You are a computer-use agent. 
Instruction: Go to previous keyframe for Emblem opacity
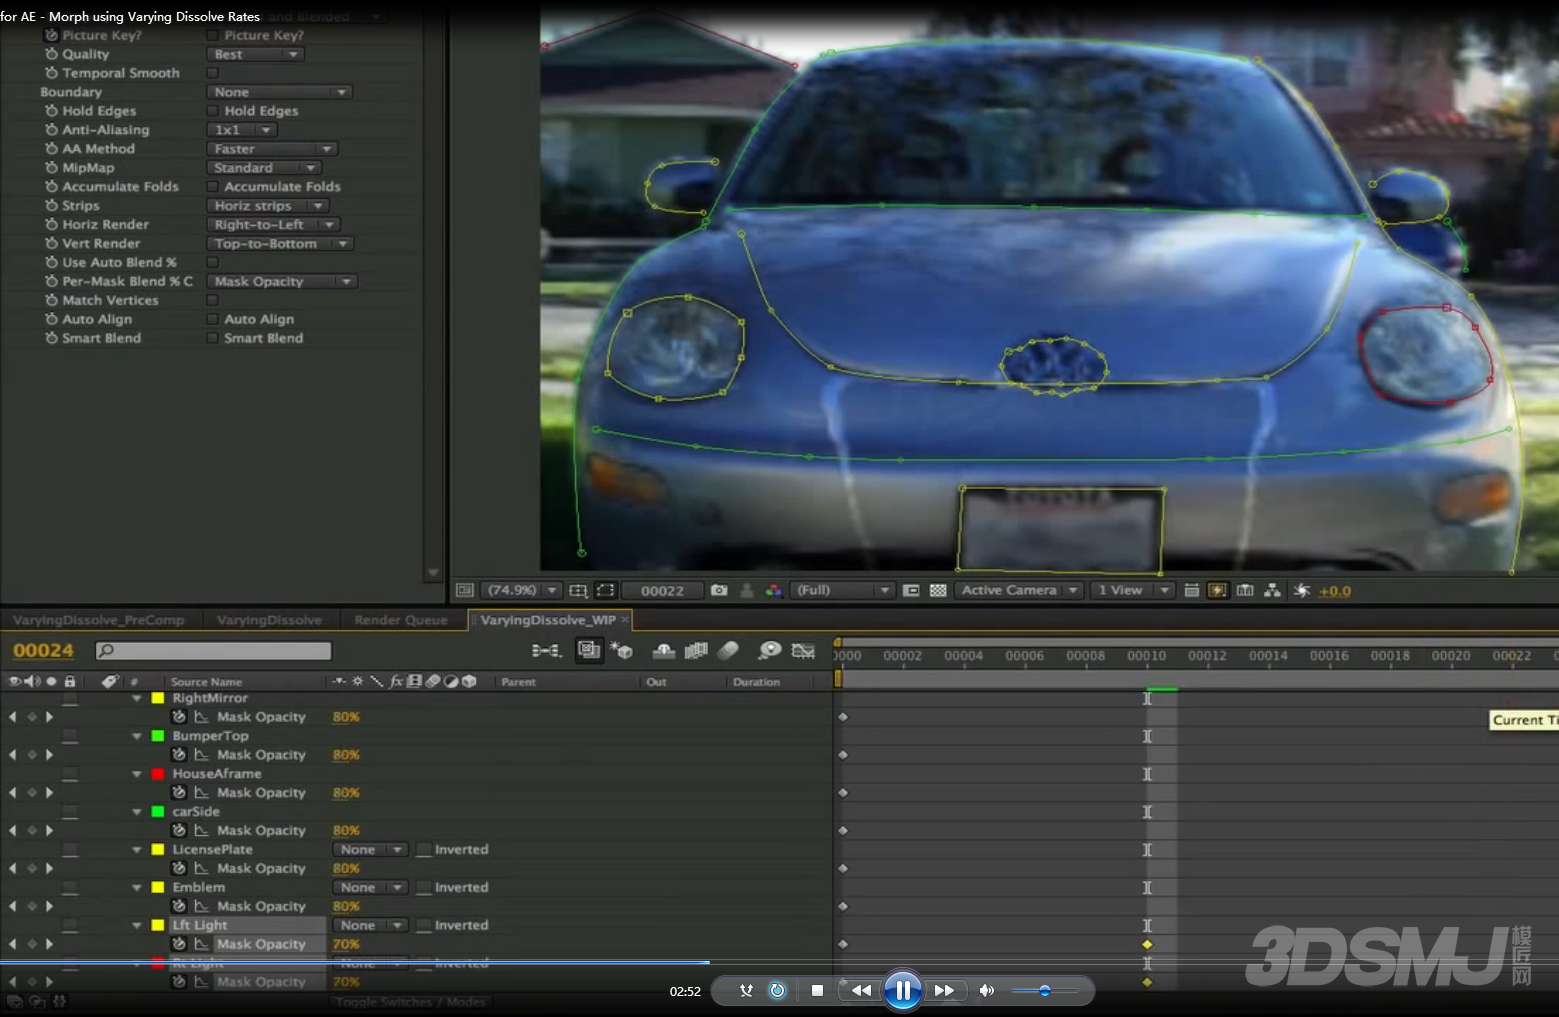(x=12, y=906)
